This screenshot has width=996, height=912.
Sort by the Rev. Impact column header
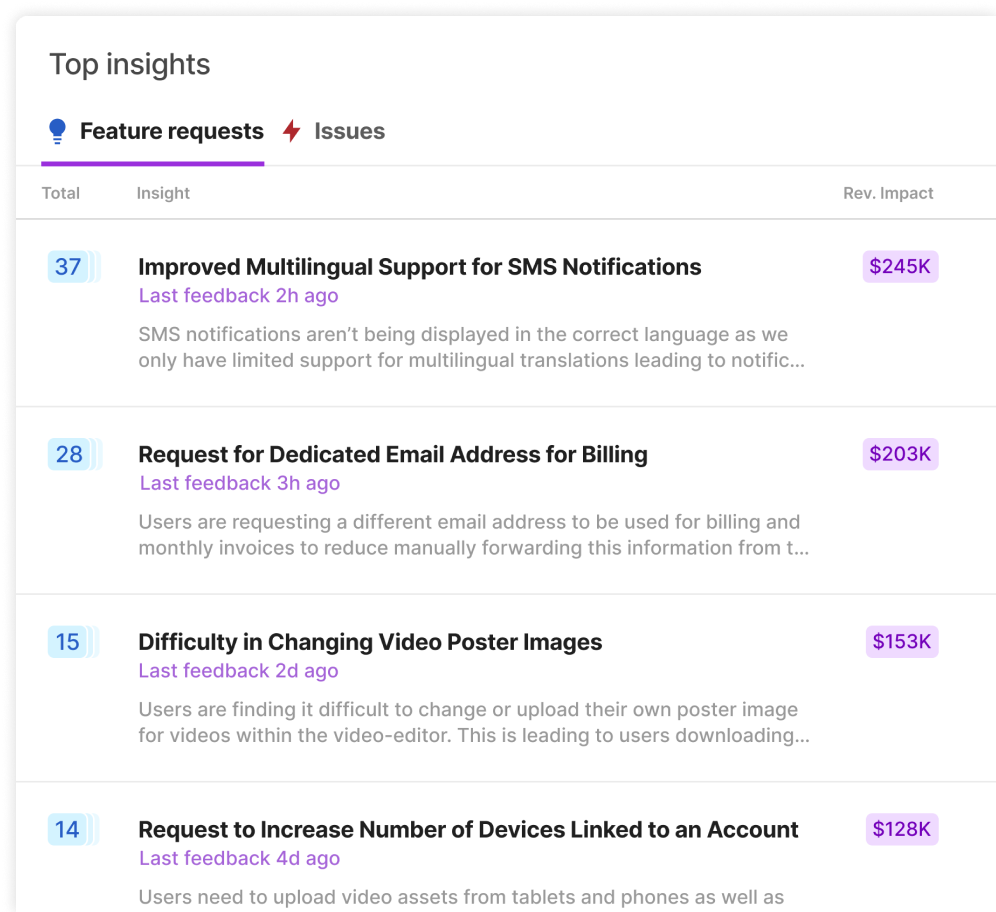(x=888, y=193)
